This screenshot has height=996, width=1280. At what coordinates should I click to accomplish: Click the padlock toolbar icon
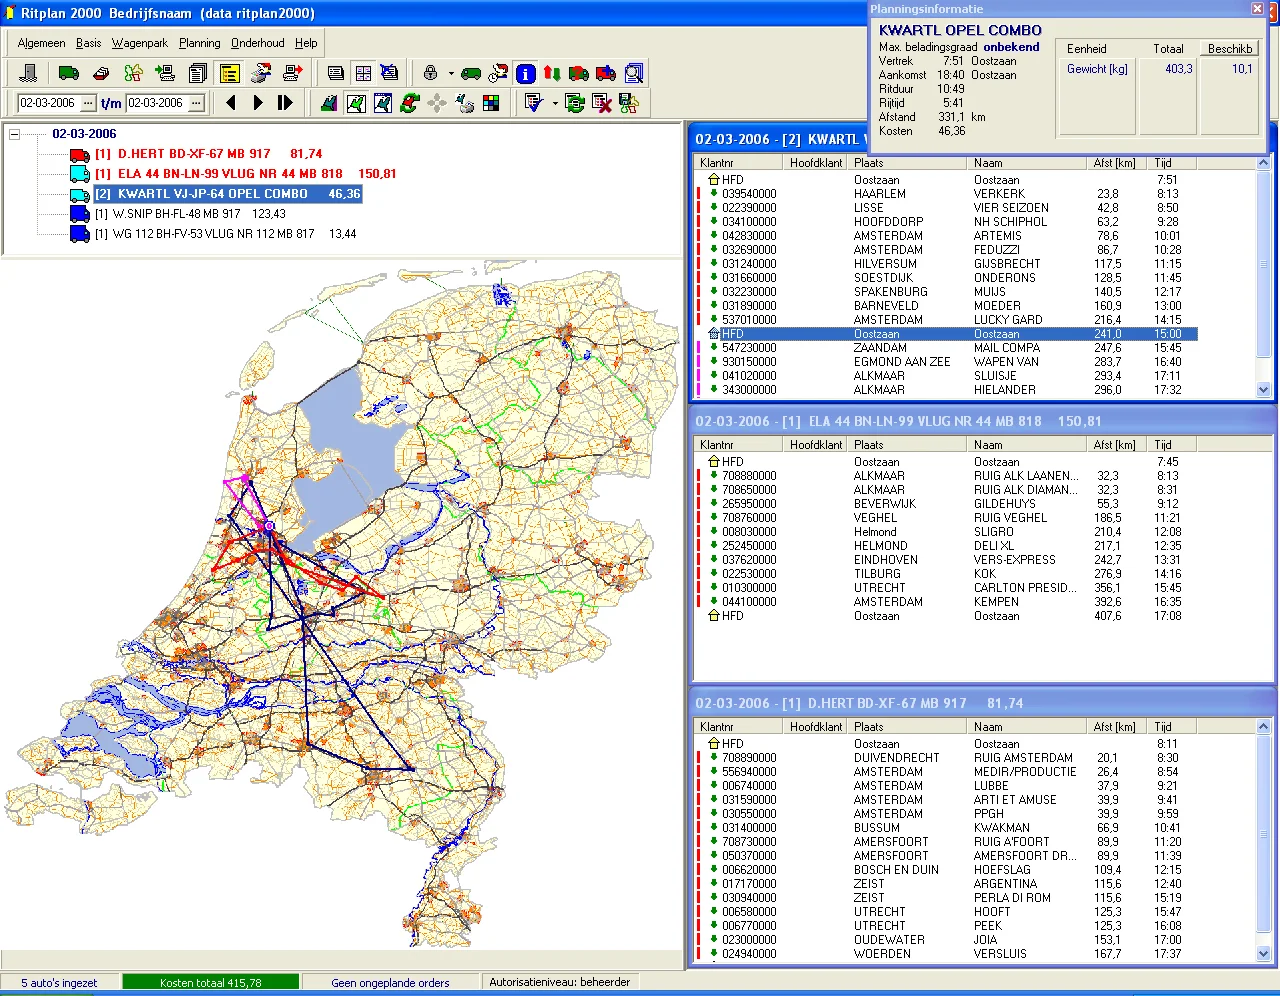[x=431, y=73]
